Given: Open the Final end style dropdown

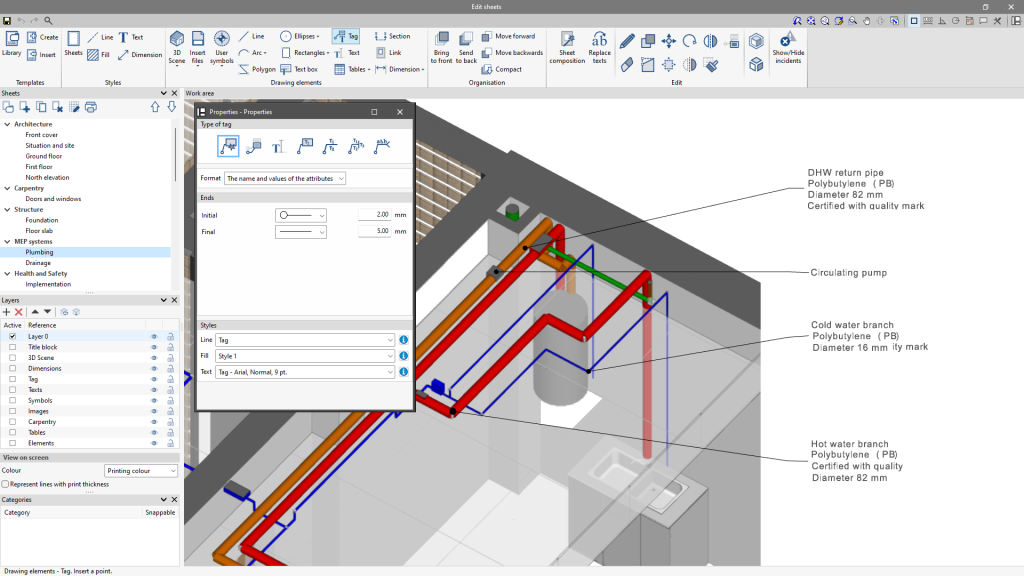Looking at the screenshot, I should (x=301, y=232).
